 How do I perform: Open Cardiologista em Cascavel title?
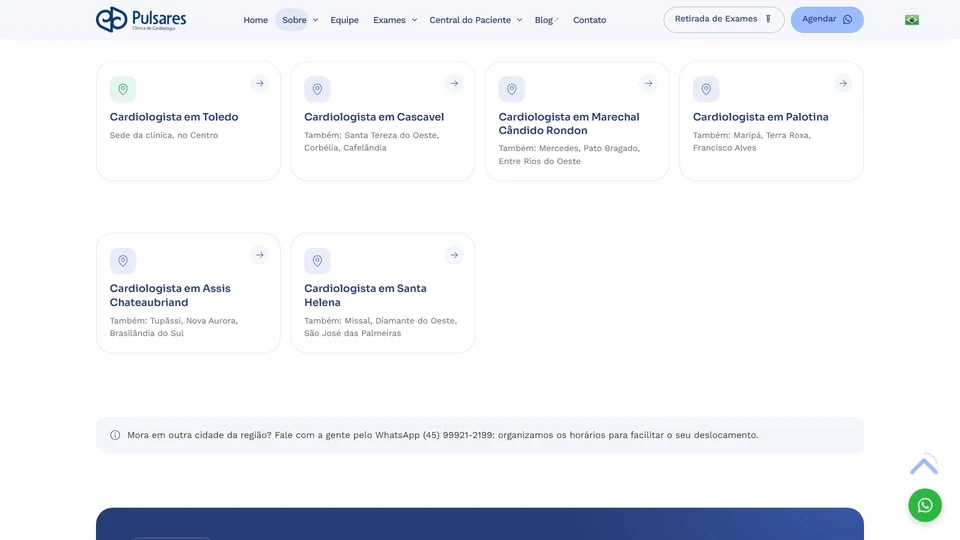374,117
